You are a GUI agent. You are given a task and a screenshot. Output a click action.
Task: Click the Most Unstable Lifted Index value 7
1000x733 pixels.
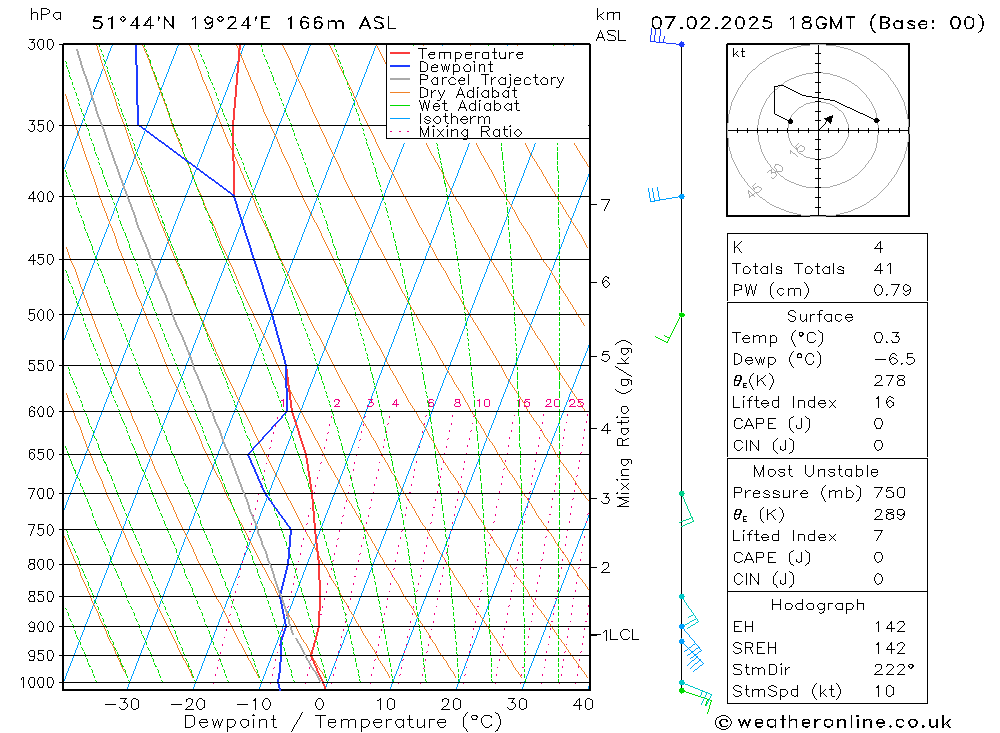pyautogui.click(x=878, y=536)
